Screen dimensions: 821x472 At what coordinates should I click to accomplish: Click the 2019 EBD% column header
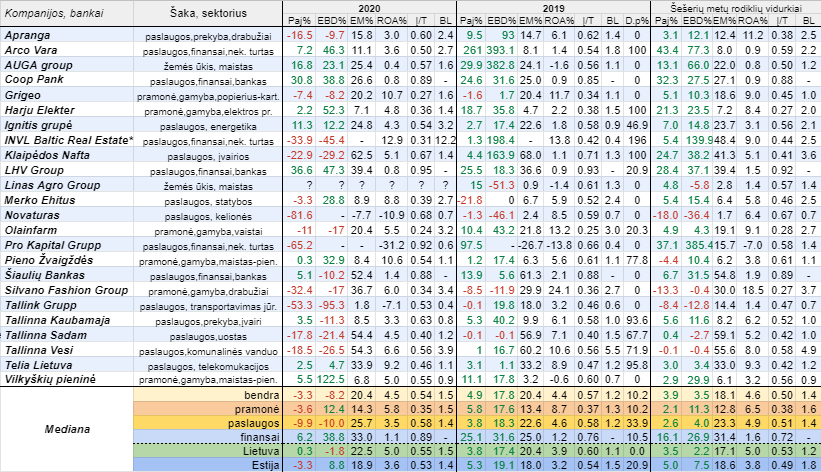[x=502, y=21]
